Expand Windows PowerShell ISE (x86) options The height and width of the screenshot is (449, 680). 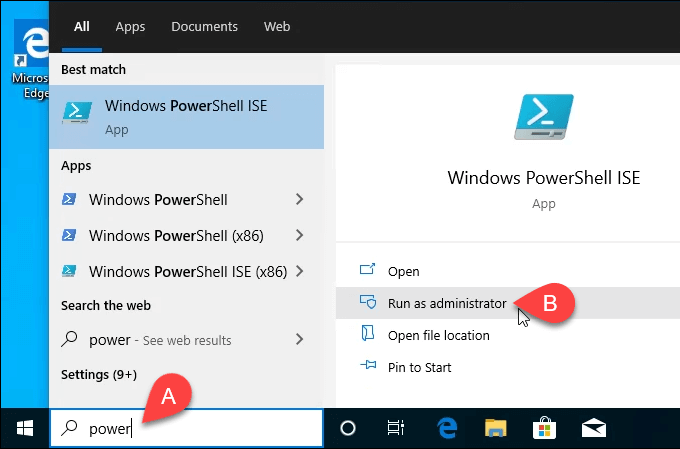coord(299,271)
